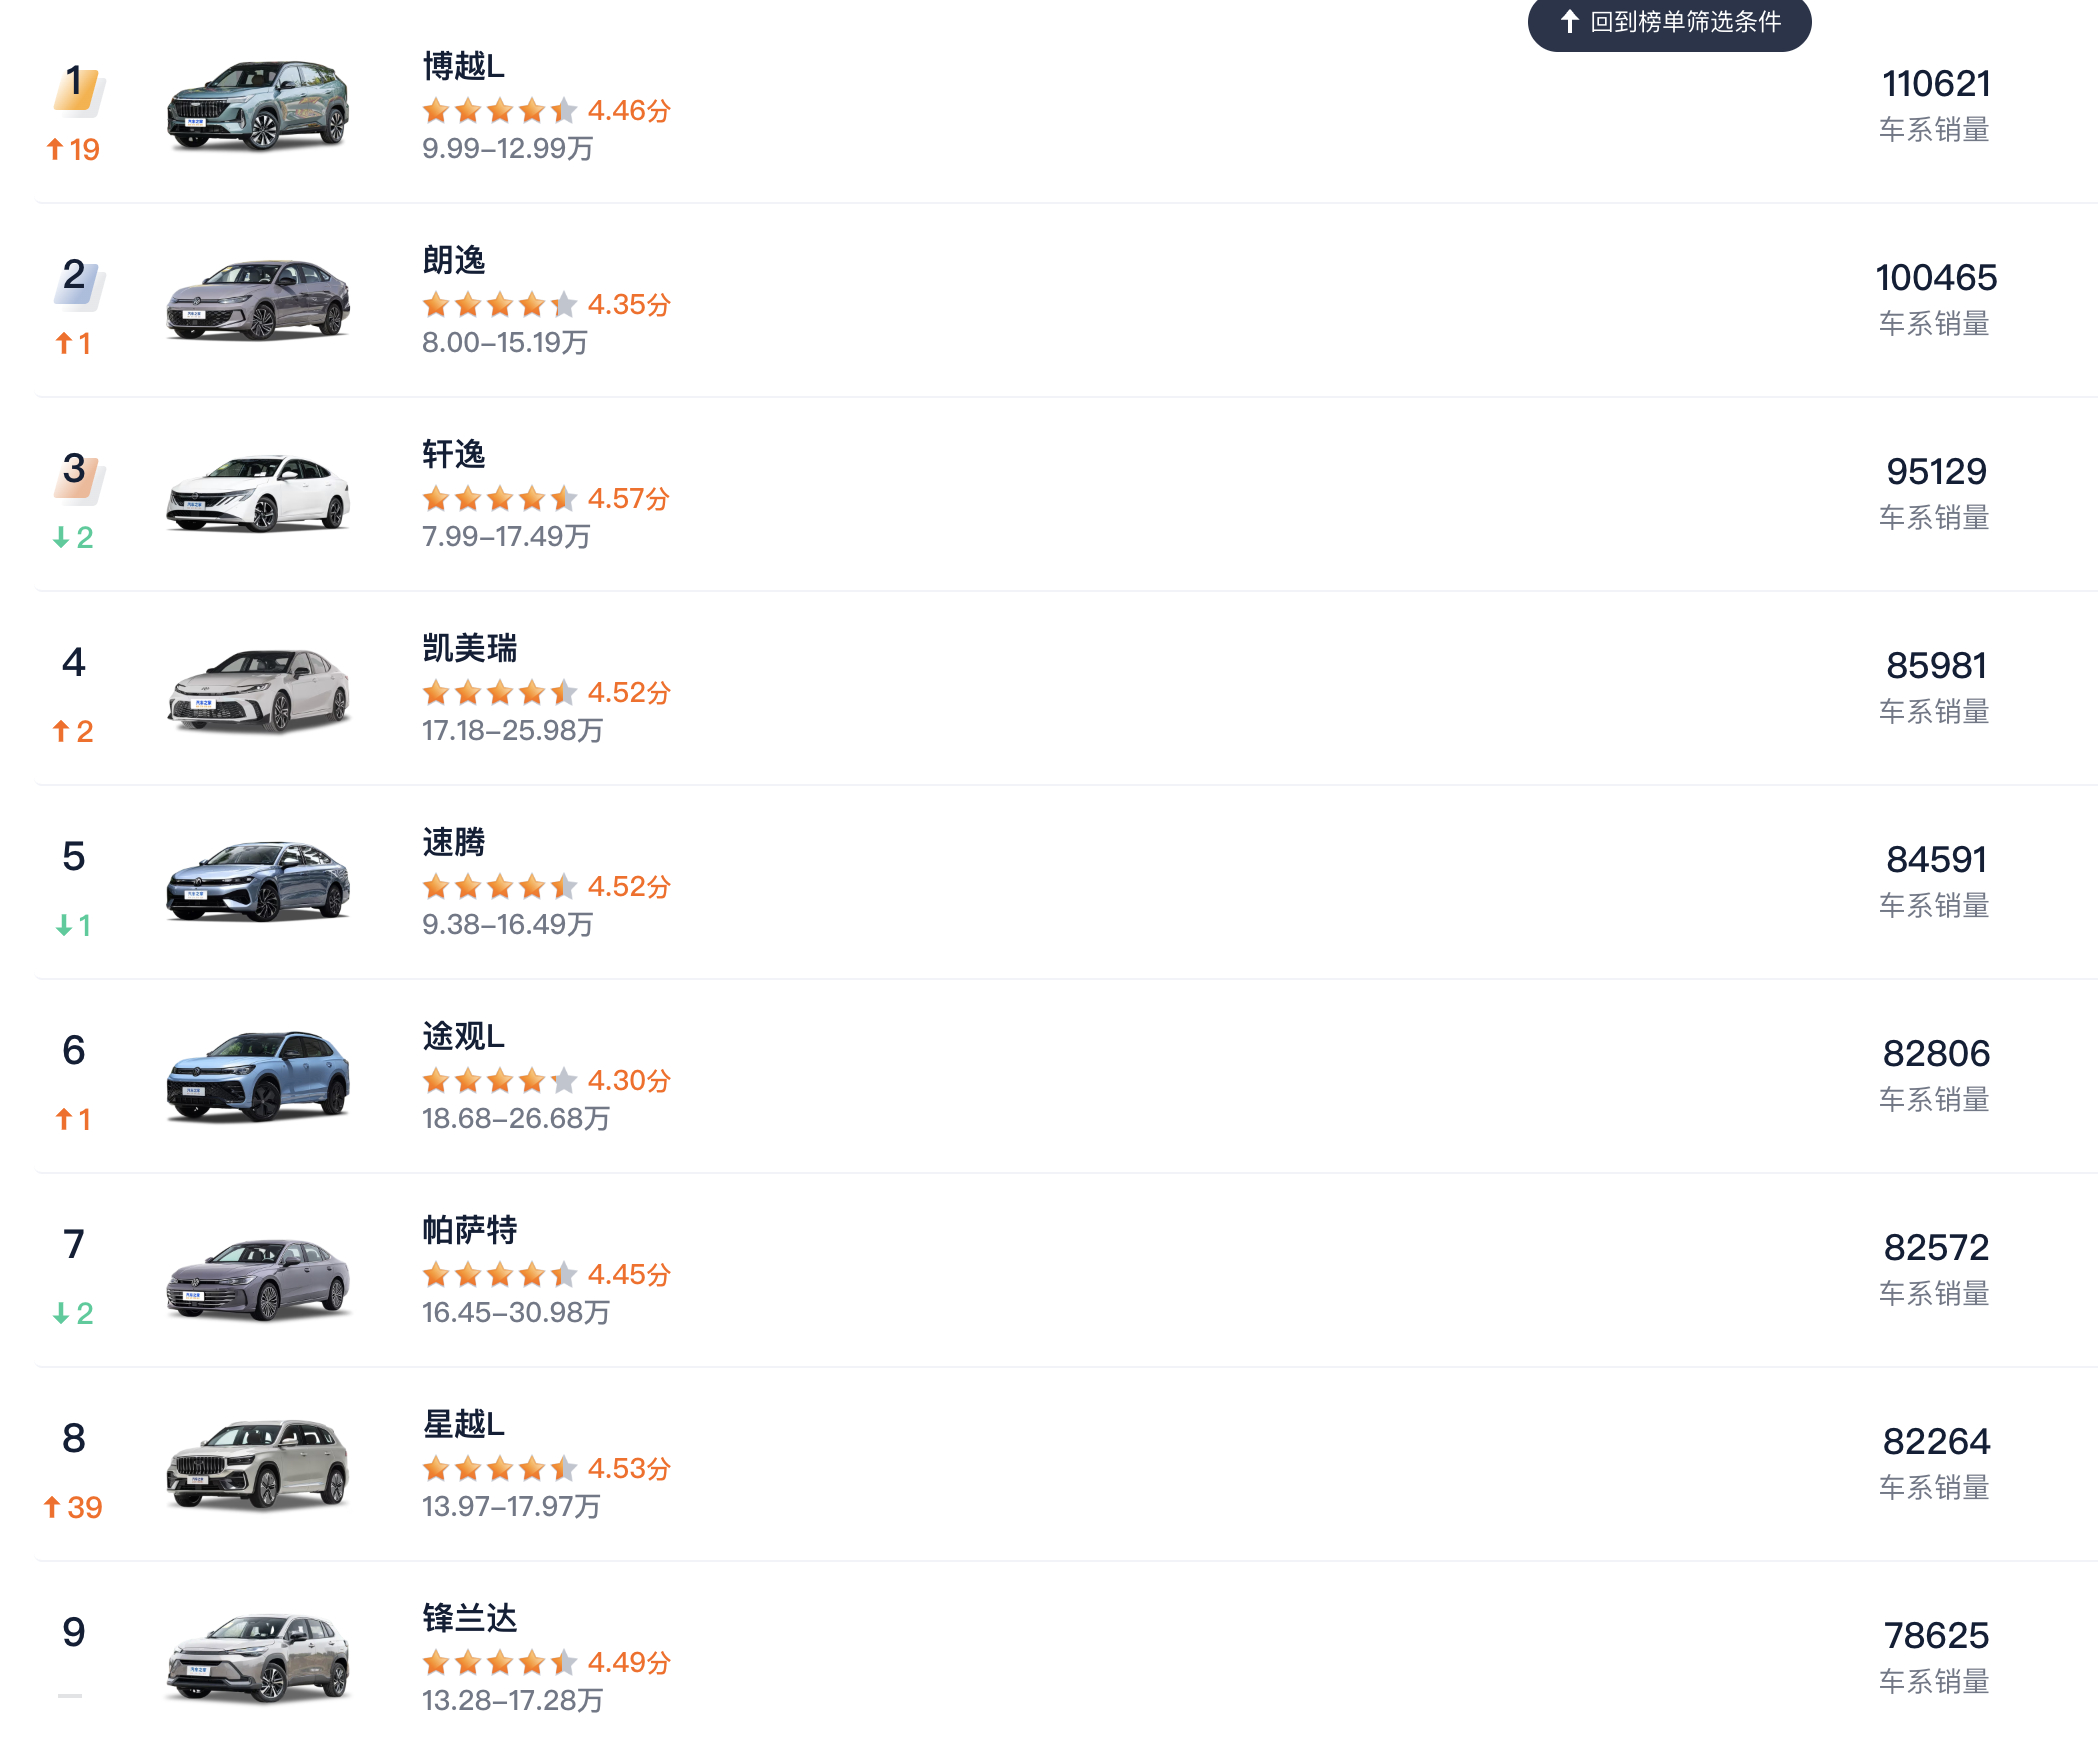This screenshot has height=1738, width=2098.
Task: Click the up 39 rank change indicator
Action: coord(73,1508)
